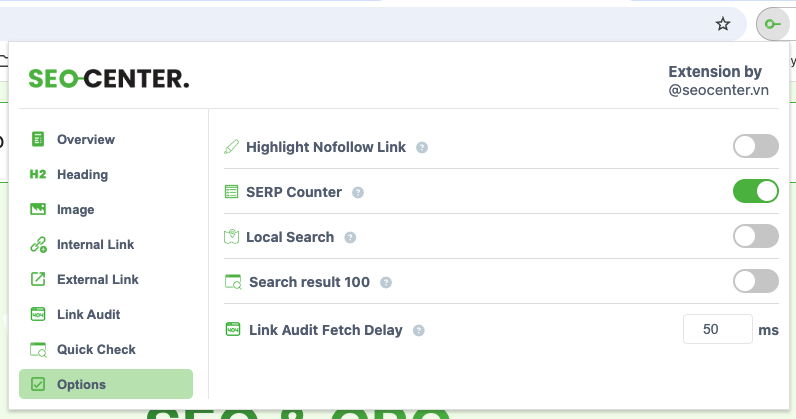
Task: Enable the Local Search toggle
Action: tap(755, 237)
